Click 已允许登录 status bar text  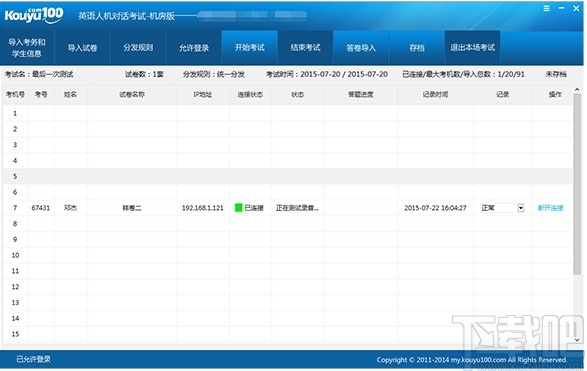(33, 359)
